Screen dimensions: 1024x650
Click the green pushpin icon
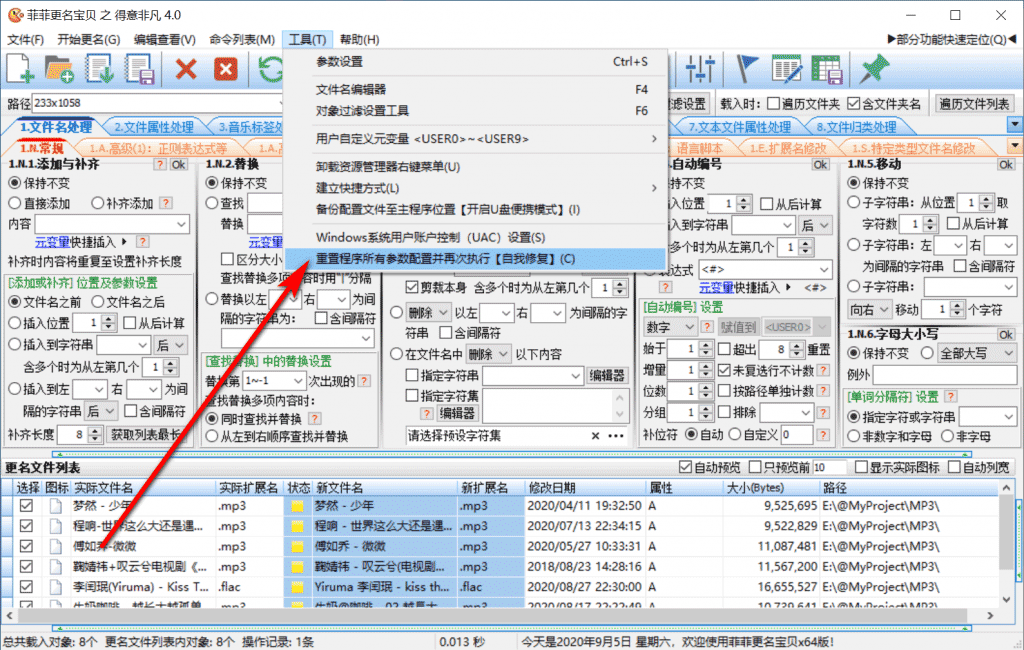point(874,69)
